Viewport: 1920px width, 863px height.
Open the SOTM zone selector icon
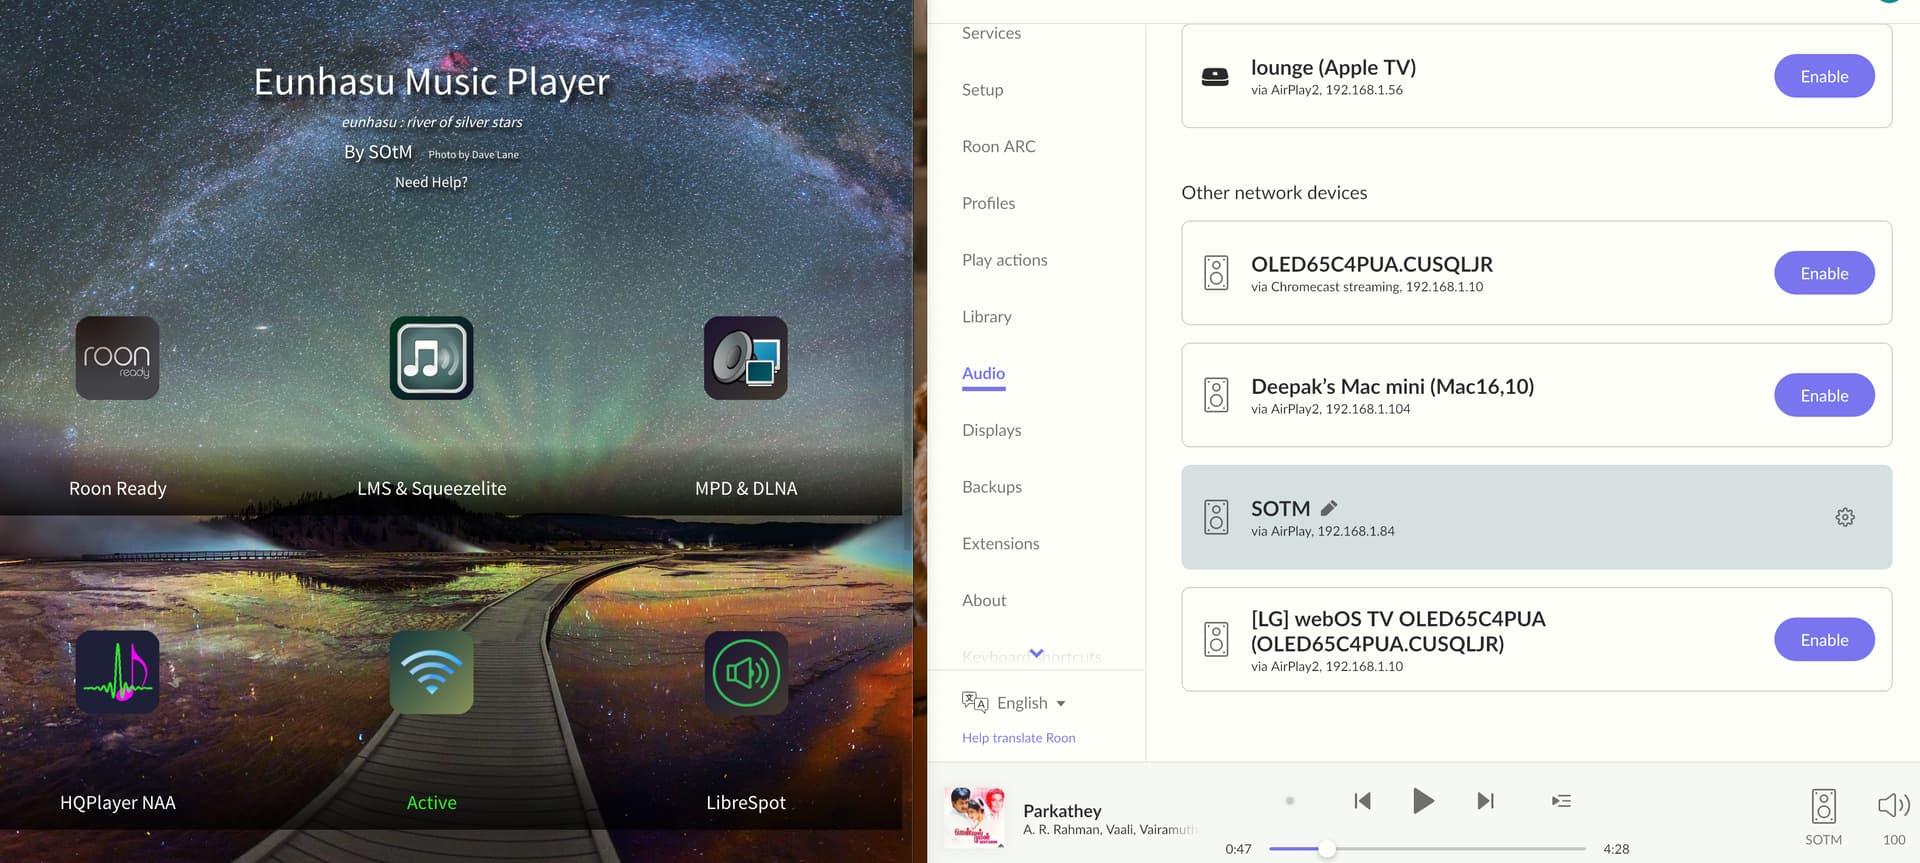[x=1823, y=807]
